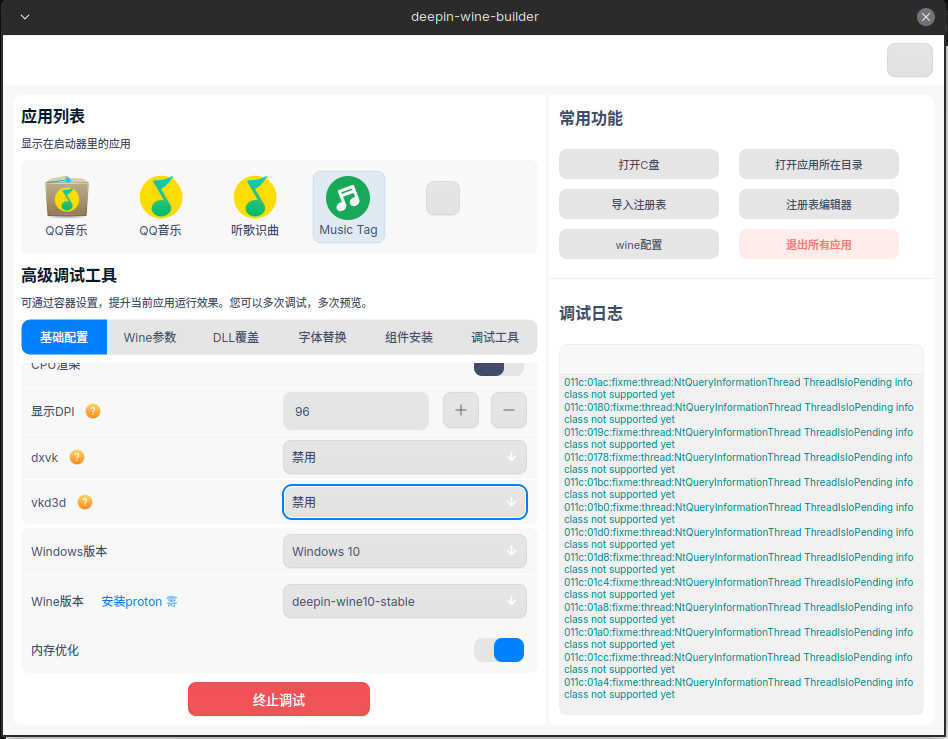Open wine配置 settings

point(638,244)
